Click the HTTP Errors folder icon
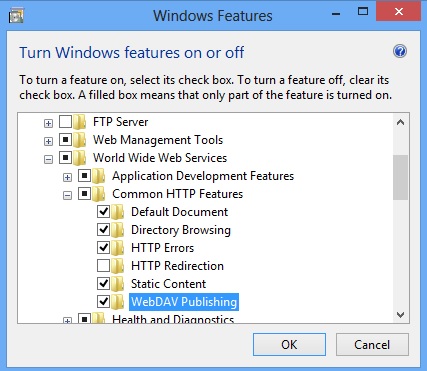This screenshot has height=371, width=427. pyautogui.click(x=118, y=248)
